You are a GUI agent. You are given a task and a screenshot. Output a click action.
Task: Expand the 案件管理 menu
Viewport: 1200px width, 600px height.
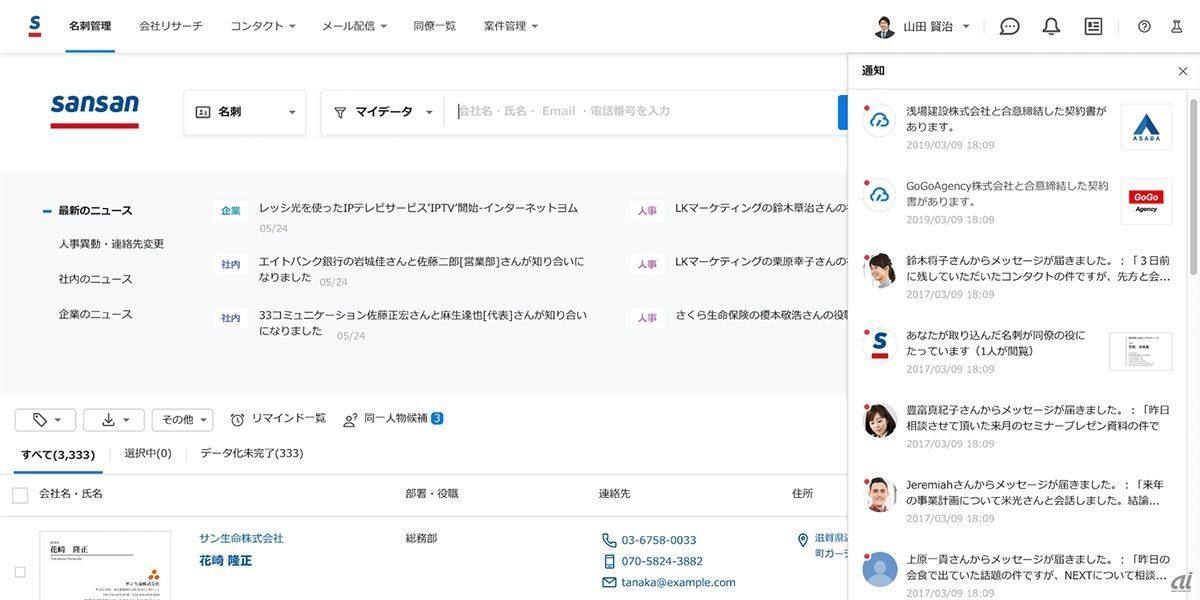510,26
